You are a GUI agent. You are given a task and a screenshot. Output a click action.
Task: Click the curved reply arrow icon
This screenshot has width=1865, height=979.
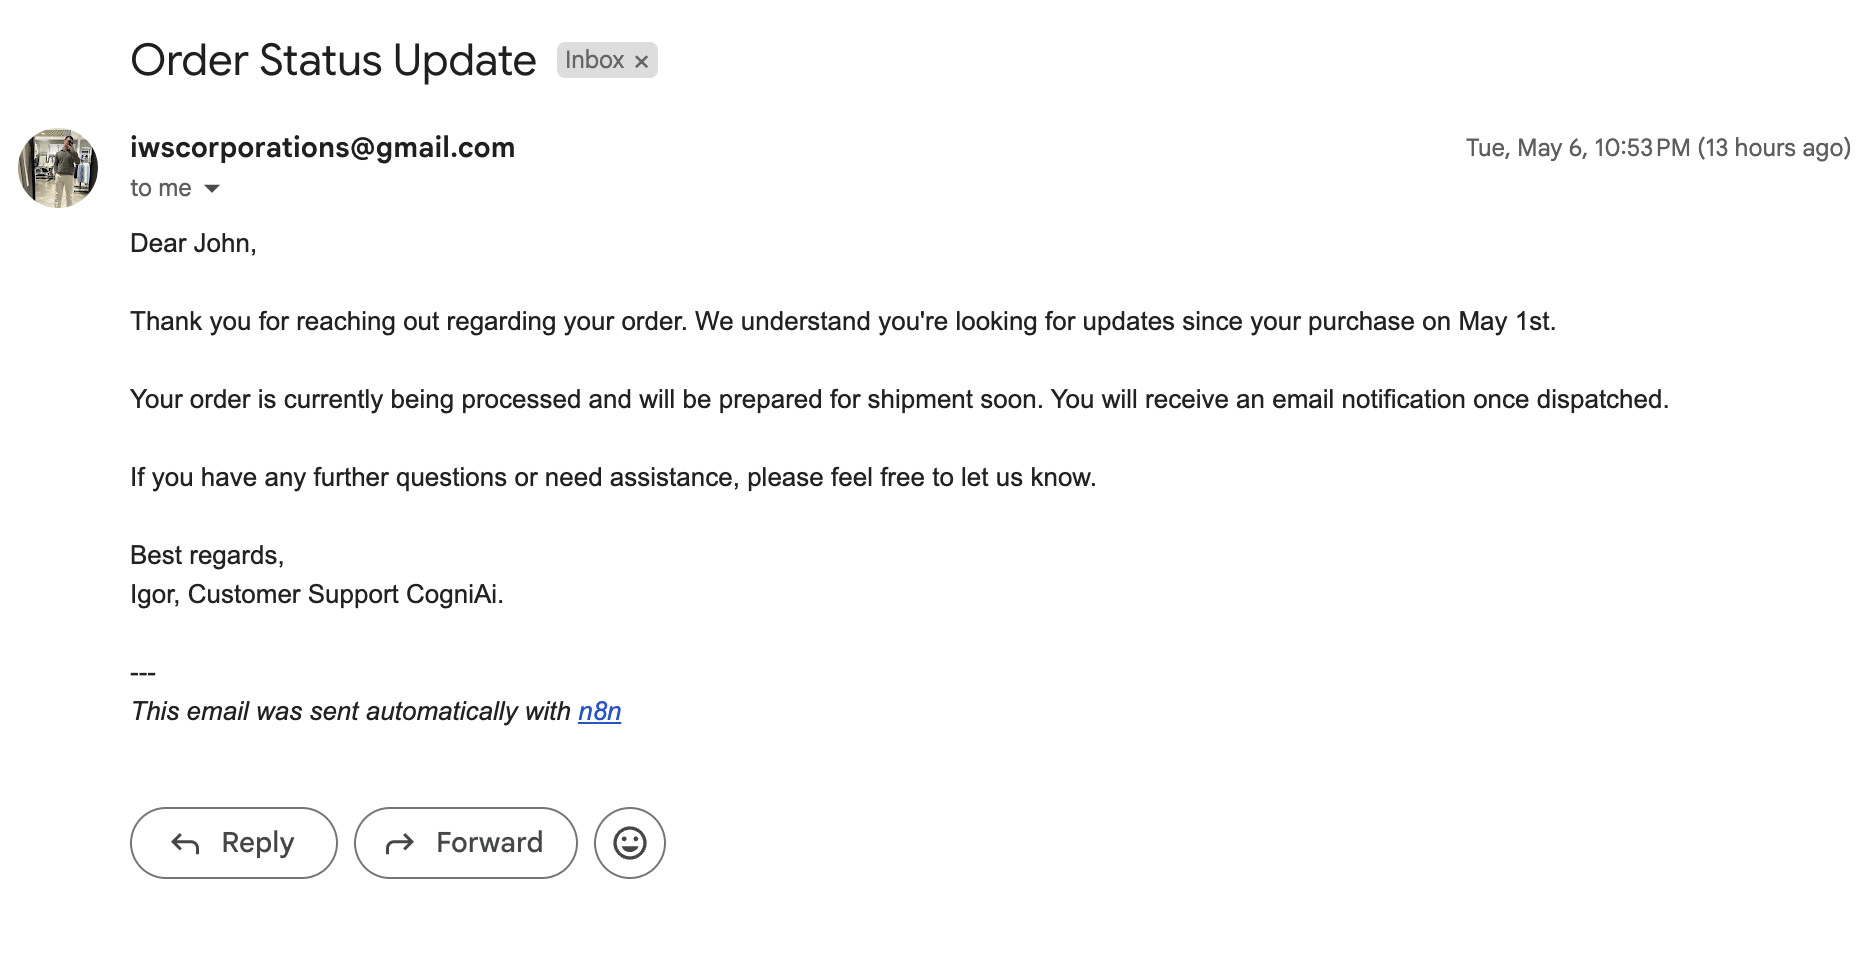coord(186,844)
